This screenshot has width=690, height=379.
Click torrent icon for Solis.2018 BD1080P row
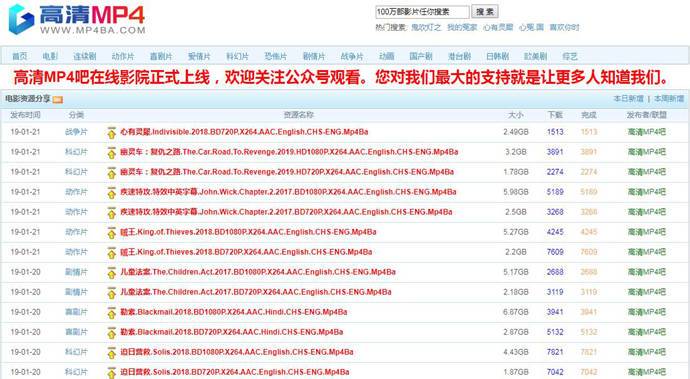tap(112, 353)
